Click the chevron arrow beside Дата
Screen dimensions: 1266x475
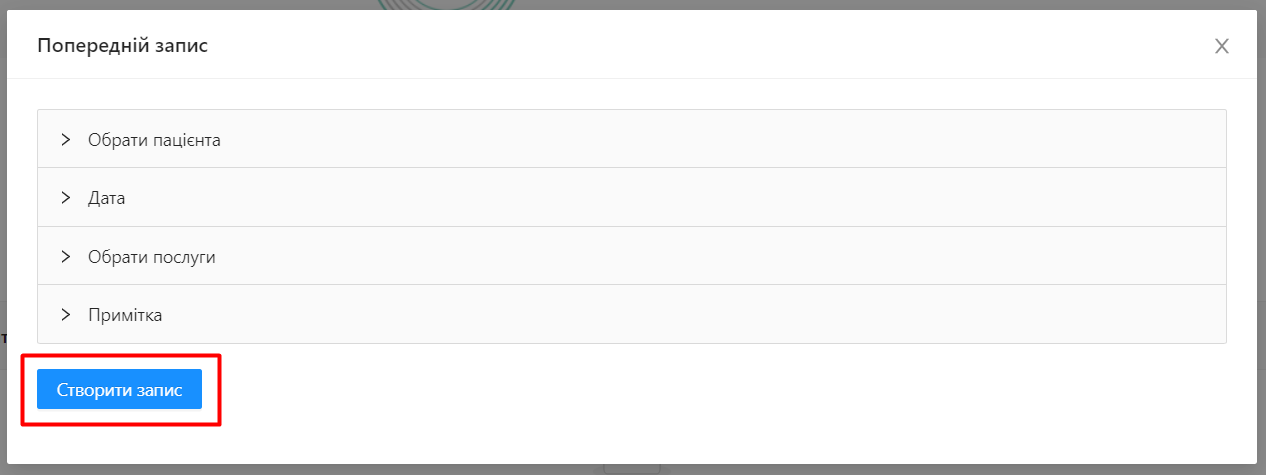click(66, 198)
